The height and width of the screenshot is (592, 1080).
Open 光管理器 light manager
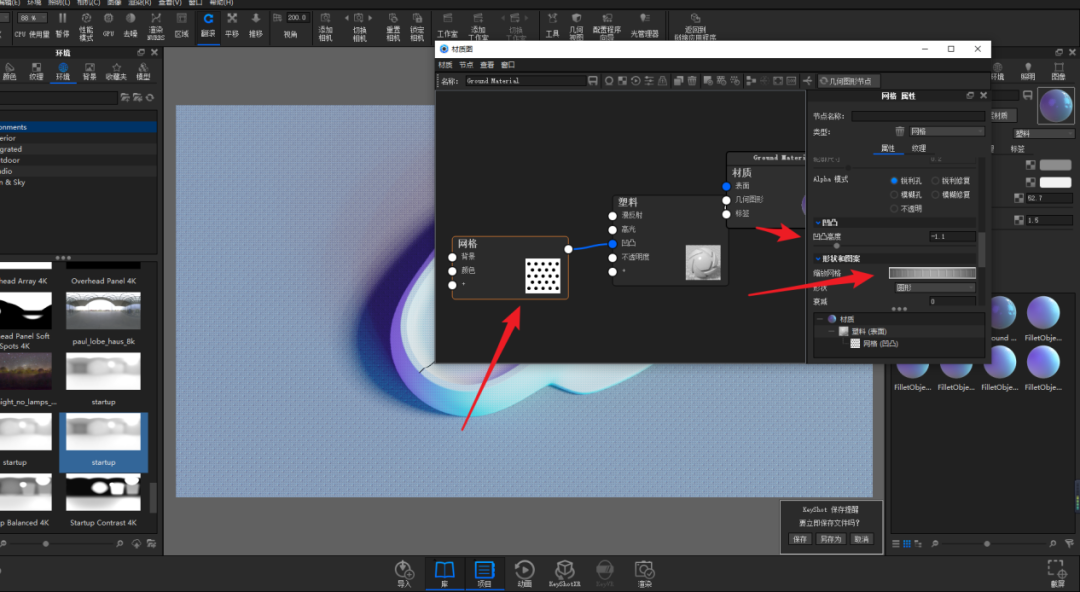645,25
